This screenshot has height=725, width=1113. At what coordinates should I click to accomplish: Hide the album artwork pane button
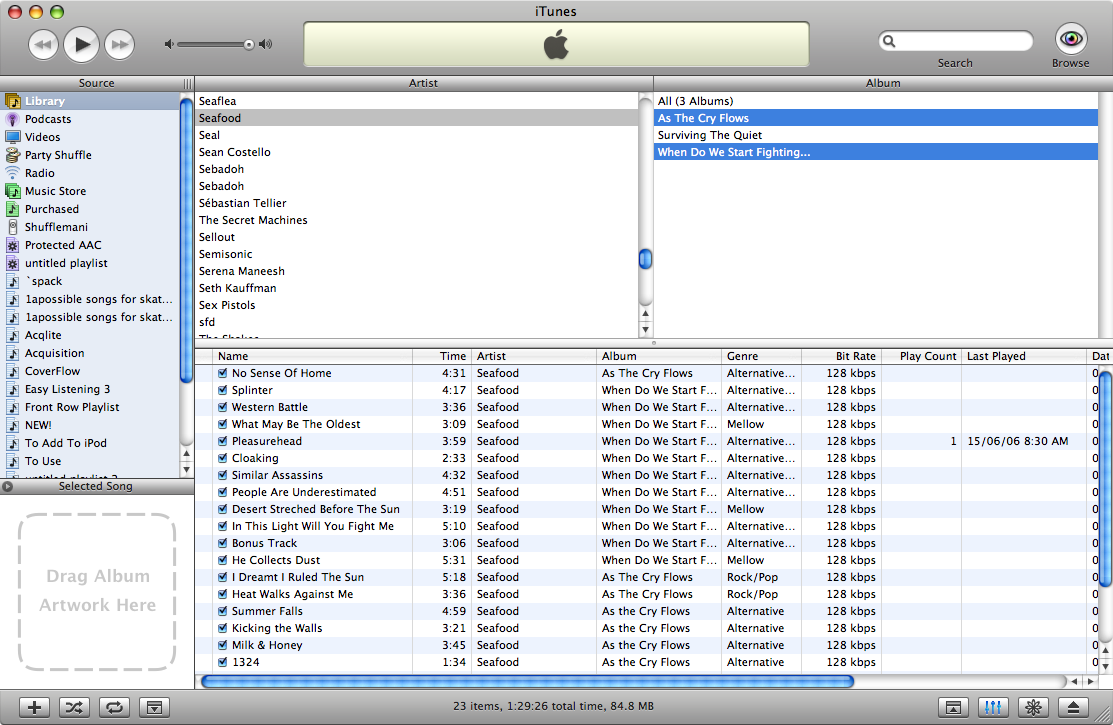click(x=154, y=707)
